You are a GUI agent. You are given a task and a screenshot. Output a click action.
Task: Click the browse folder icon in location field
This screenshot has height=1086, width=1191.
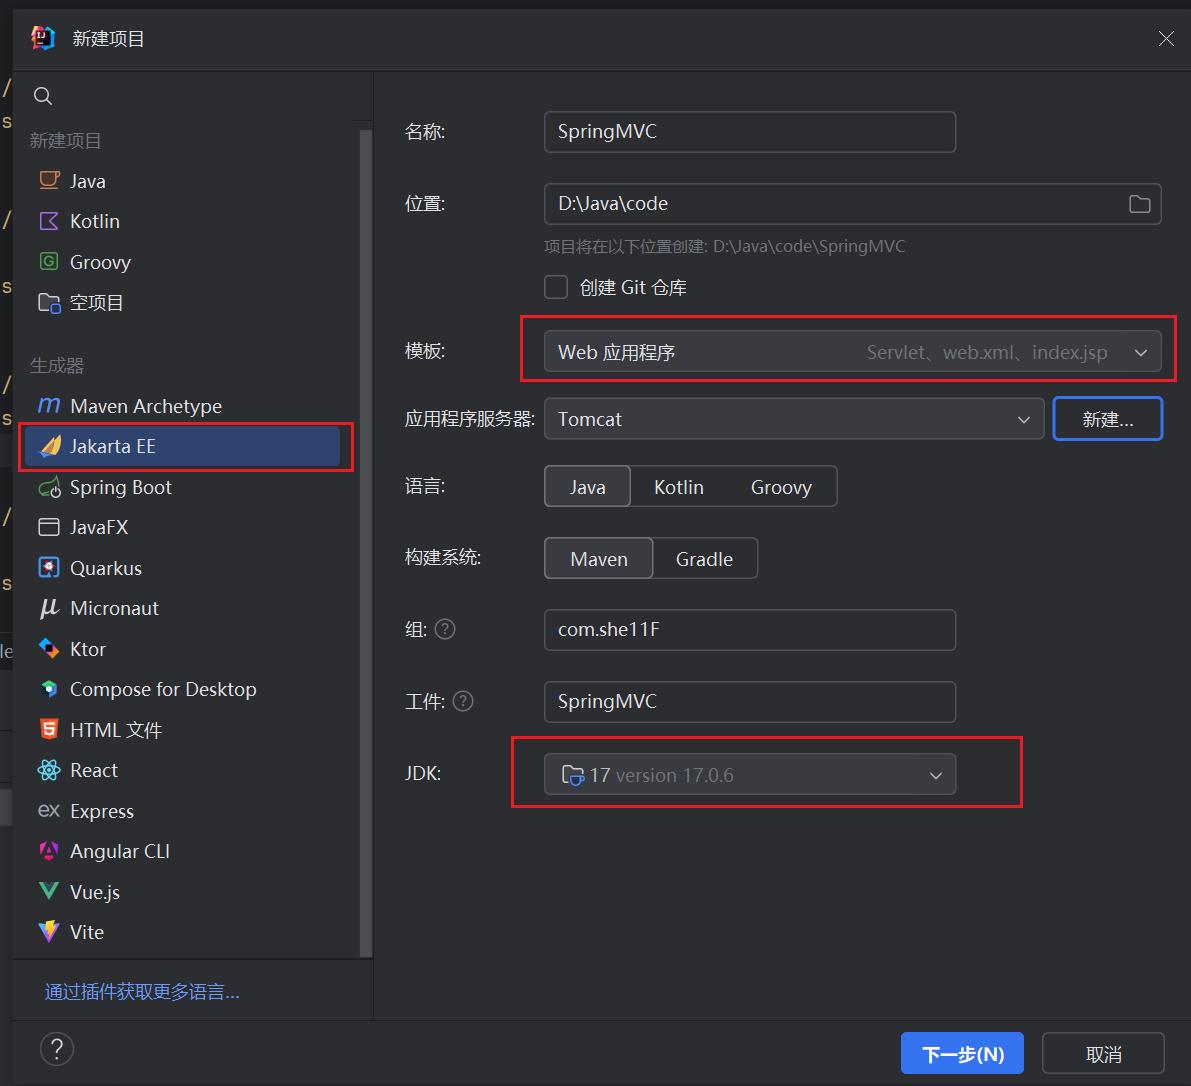[x=1139, y=204]
